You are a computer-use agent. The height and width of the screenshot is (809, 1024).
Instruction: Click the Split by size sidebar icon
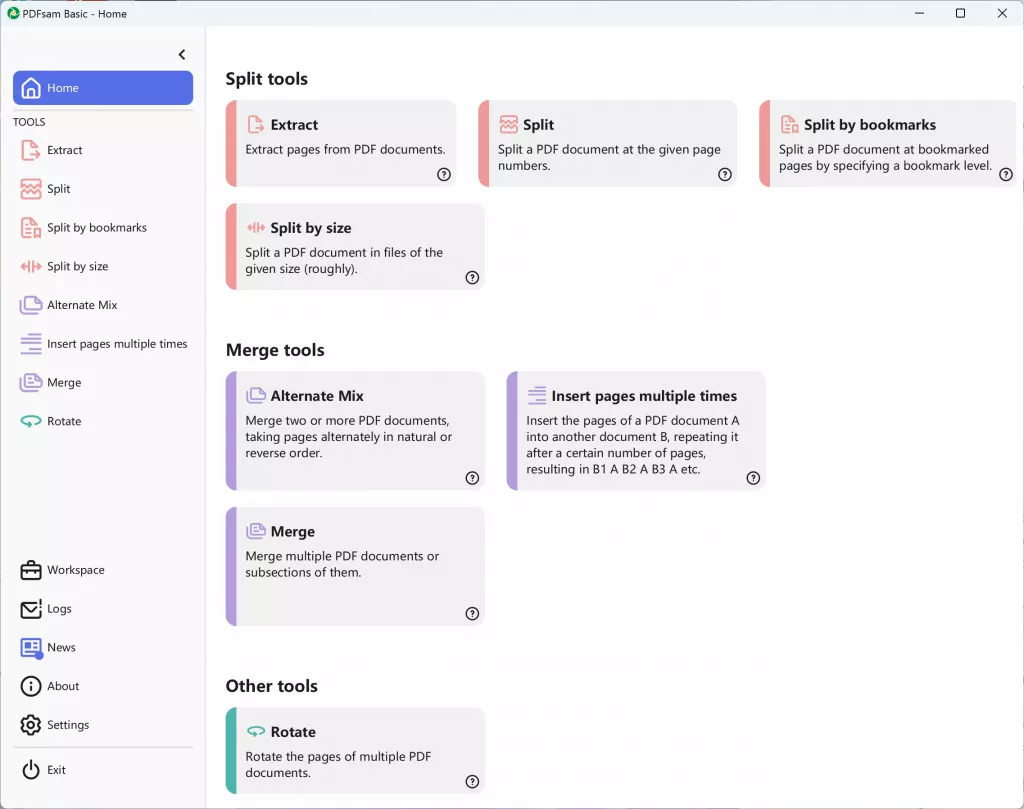pos(30,266)
